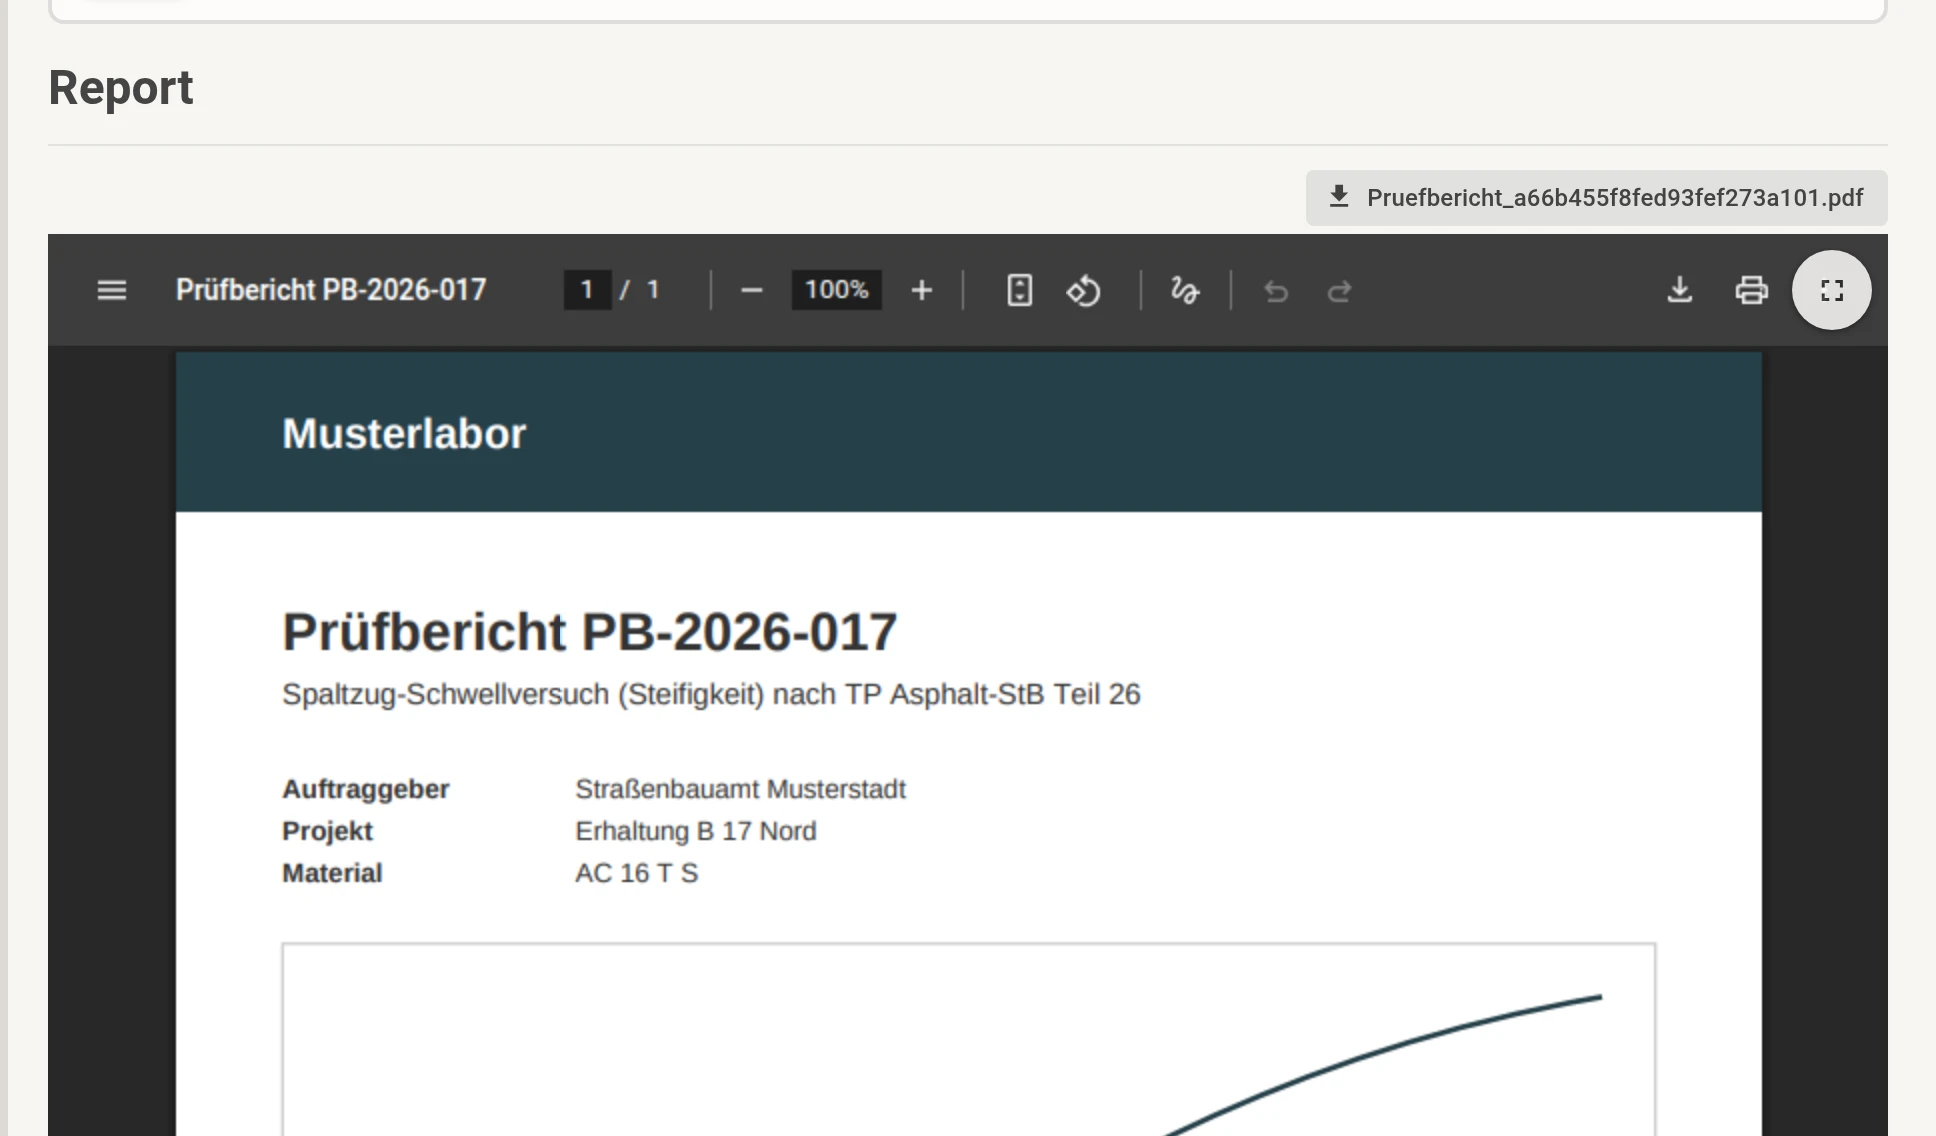Rotate the document counterclockwise

1084,291
